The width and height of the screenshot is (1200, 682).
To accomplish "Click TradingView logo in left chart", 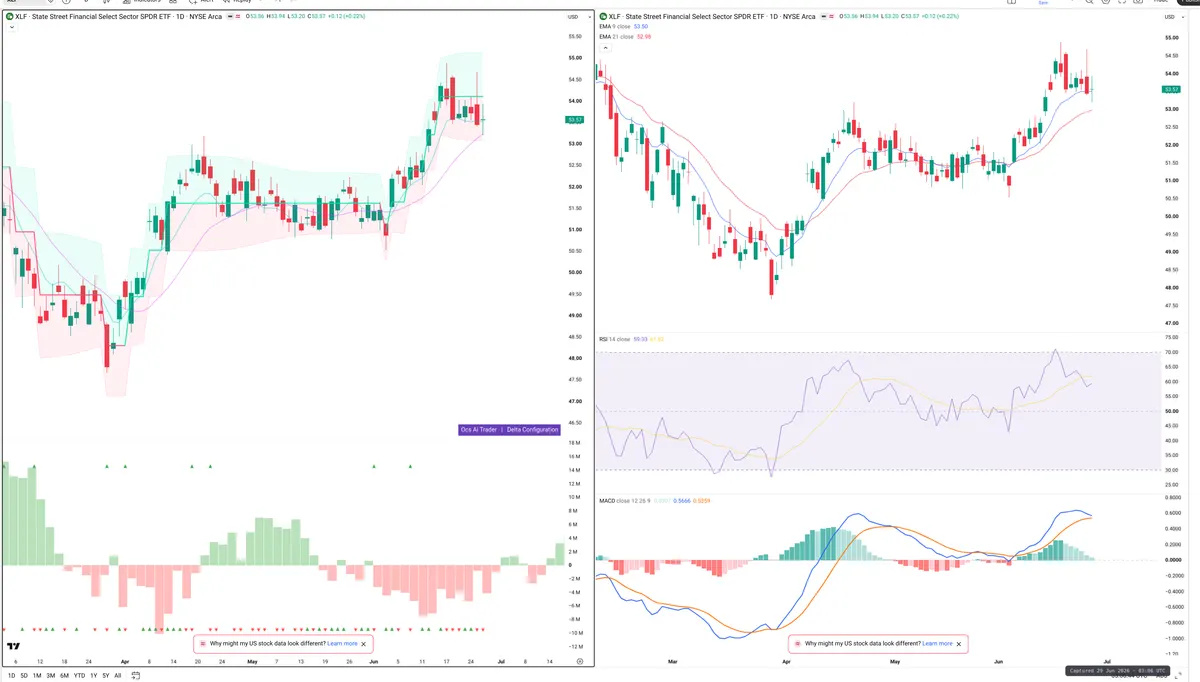I will point(14,647).
